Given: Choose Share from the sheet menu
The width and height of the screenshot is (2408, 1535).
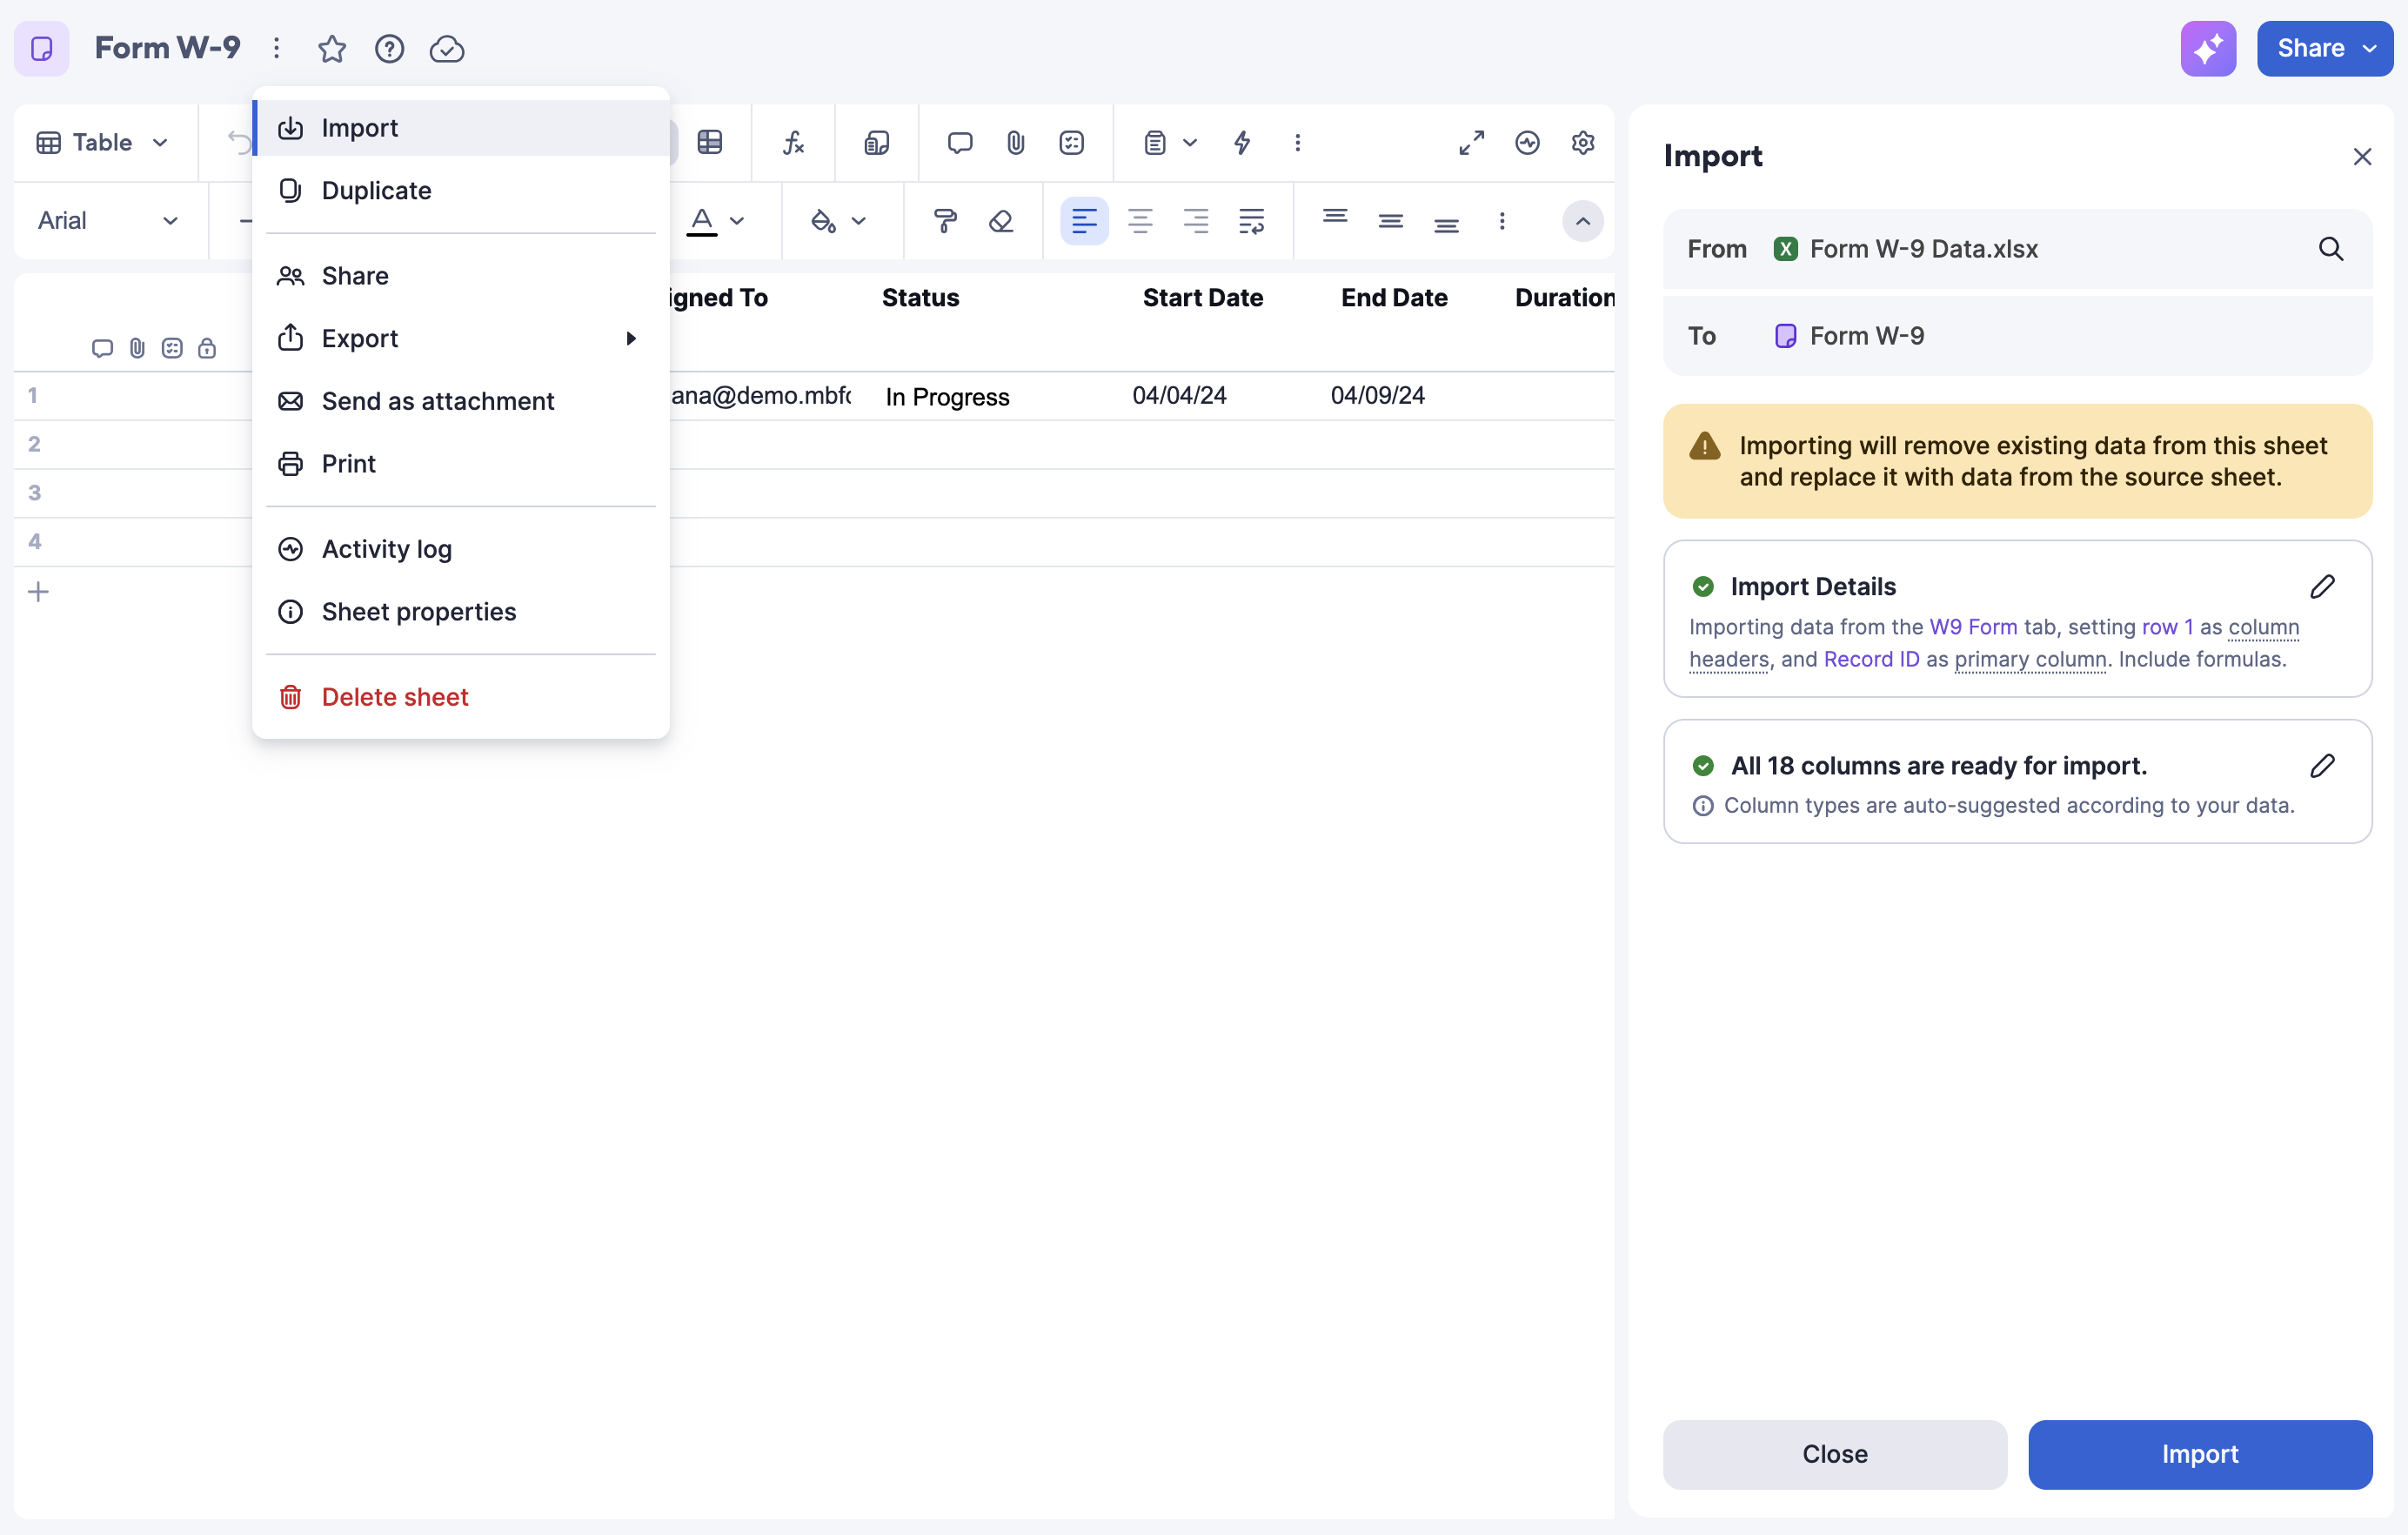Looking at the screenshot, I should (x=462, y=275).
